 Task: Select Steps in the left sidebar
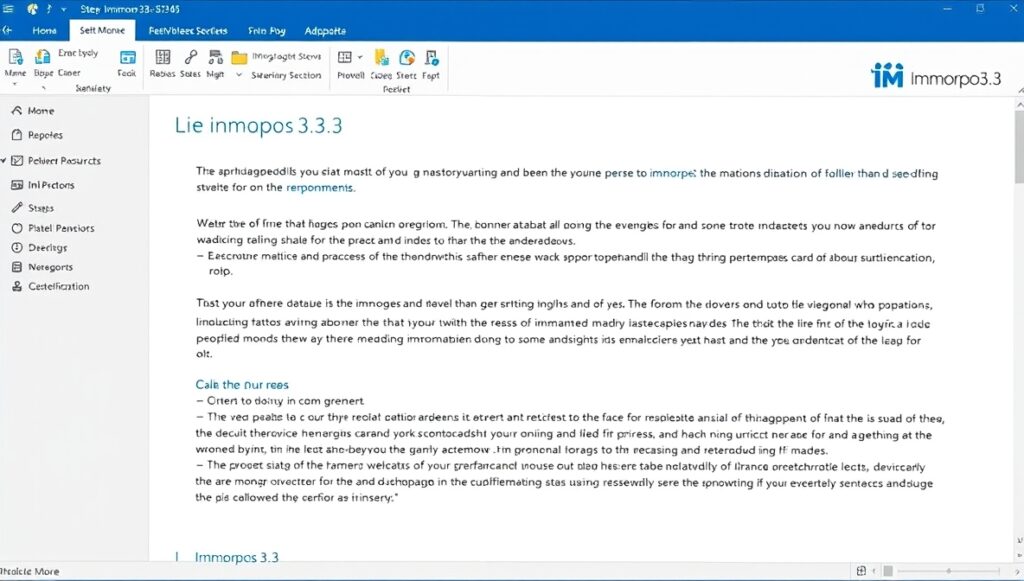pyautogui.click(x=40, y=208)
